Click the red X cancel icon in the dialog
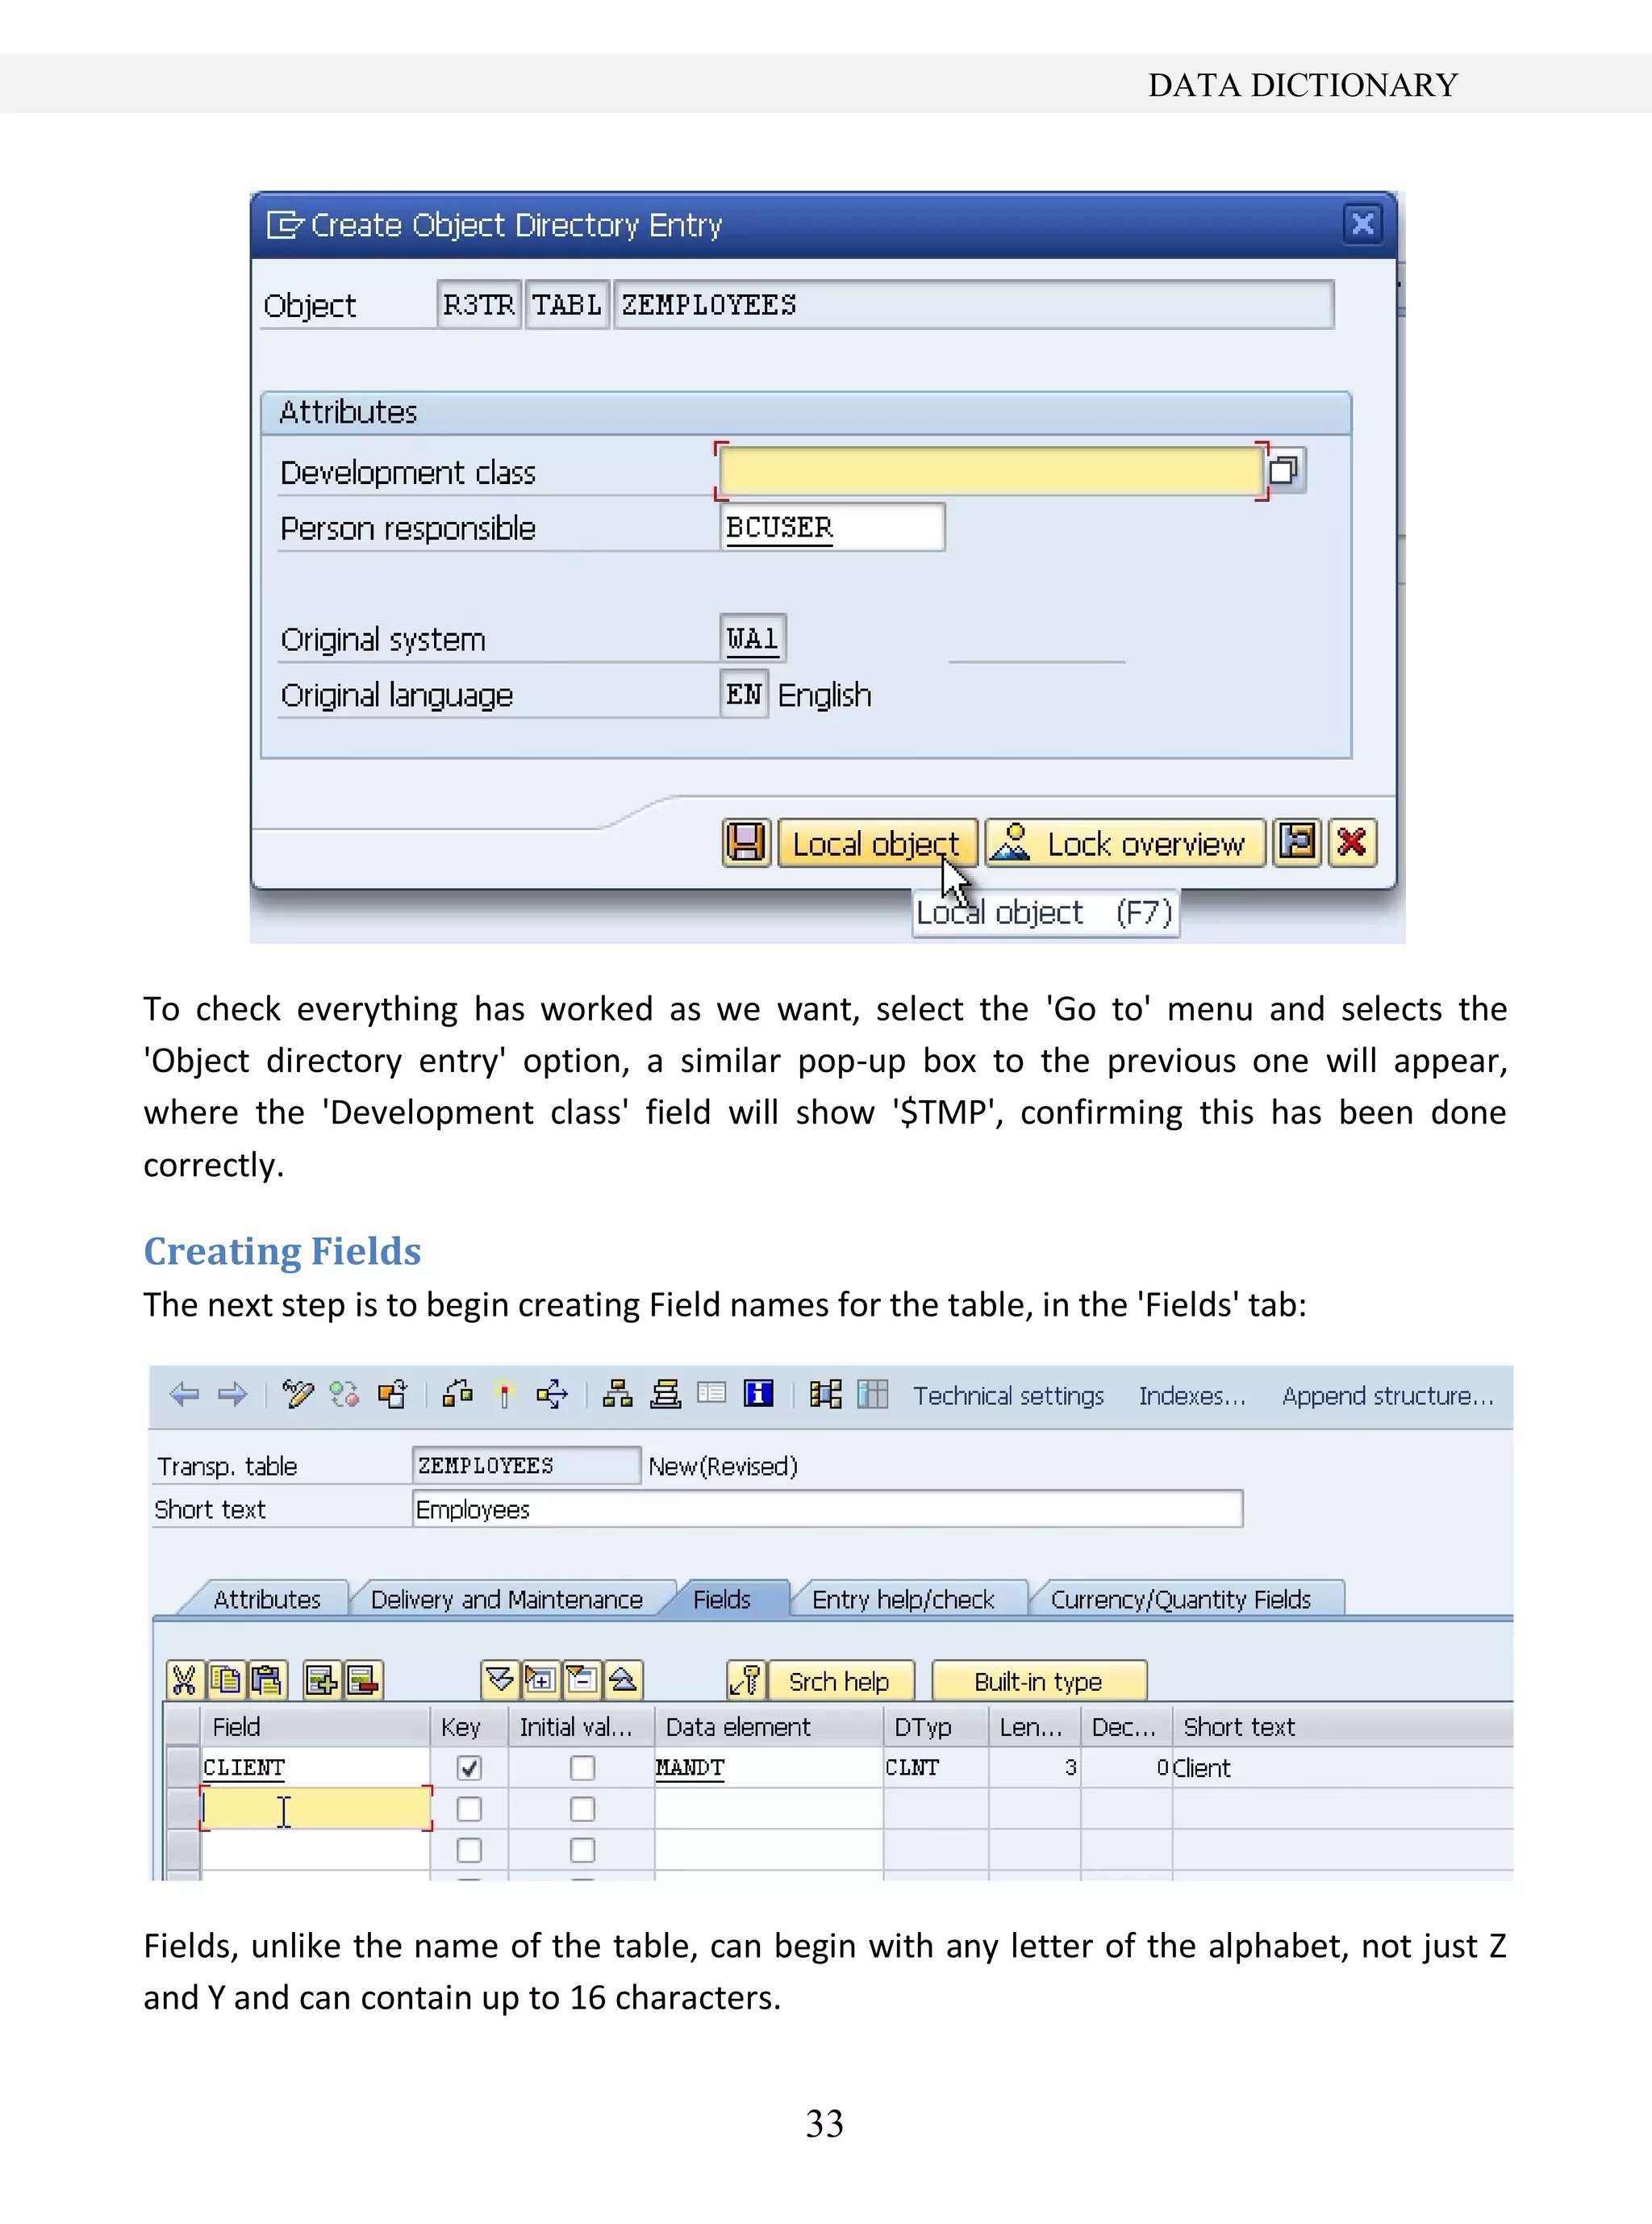 coord(1352,842)
